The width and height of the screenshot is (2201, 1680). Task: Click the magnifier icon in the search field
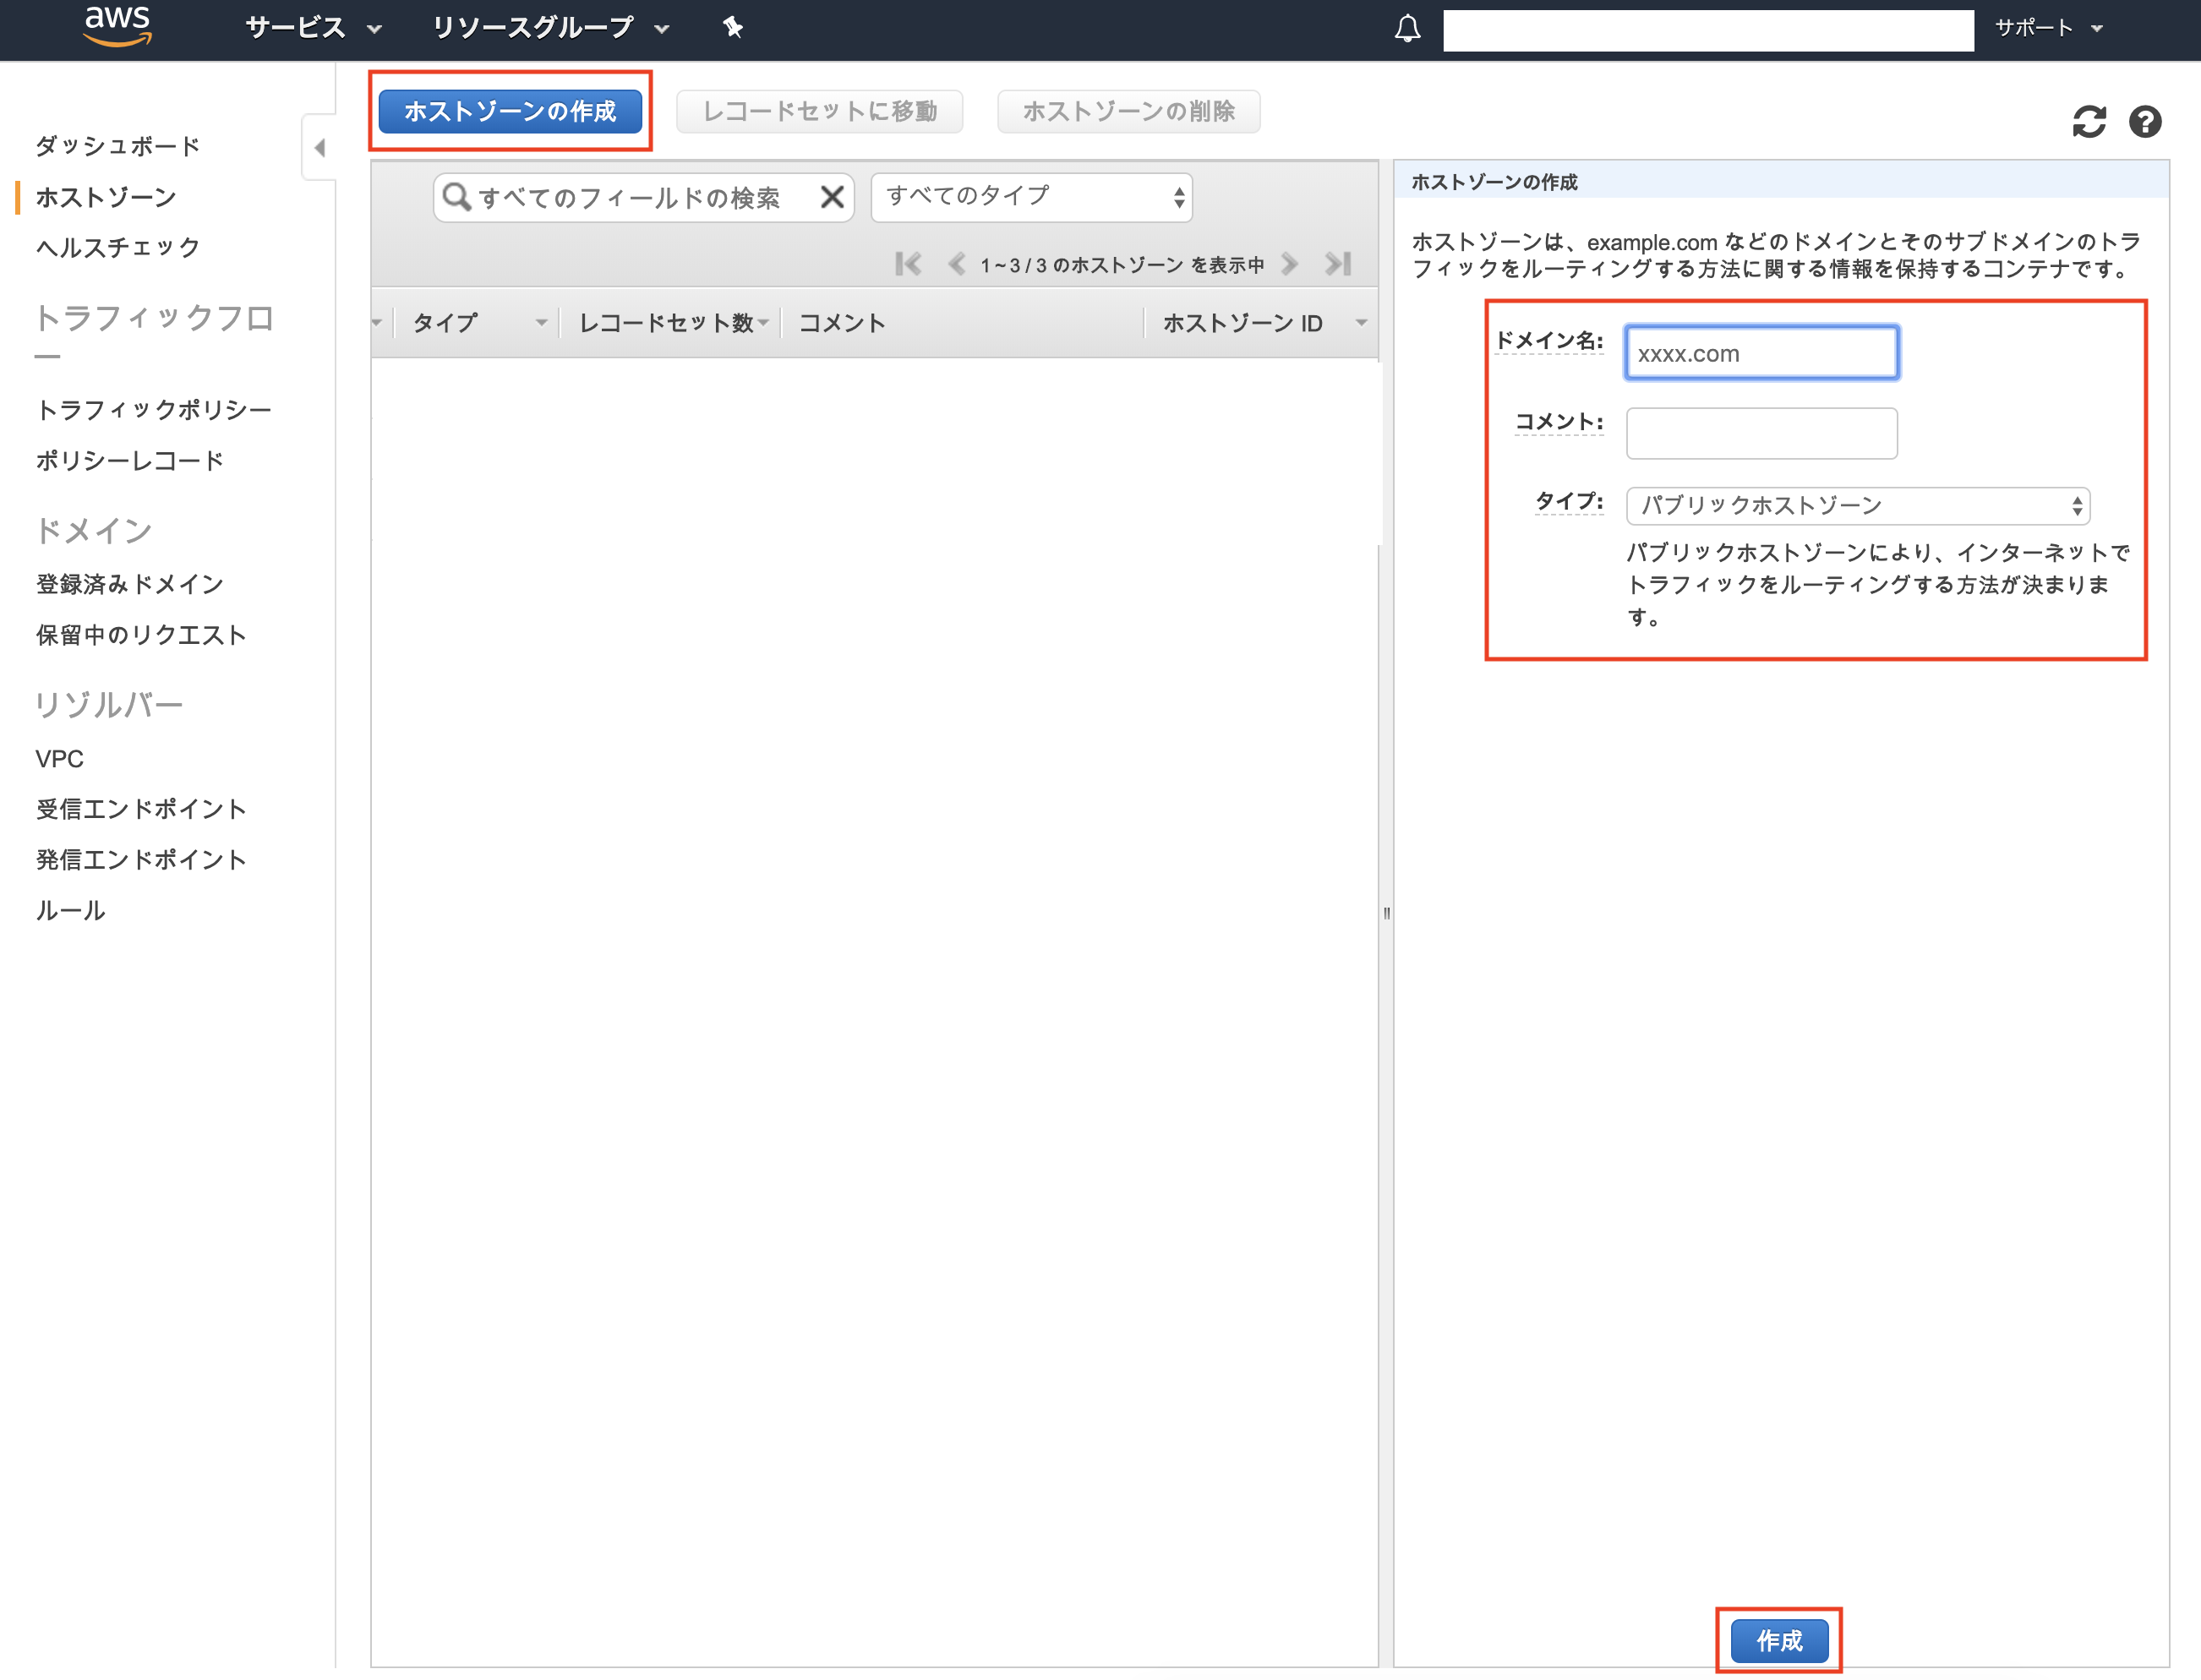tap(458, 197)
